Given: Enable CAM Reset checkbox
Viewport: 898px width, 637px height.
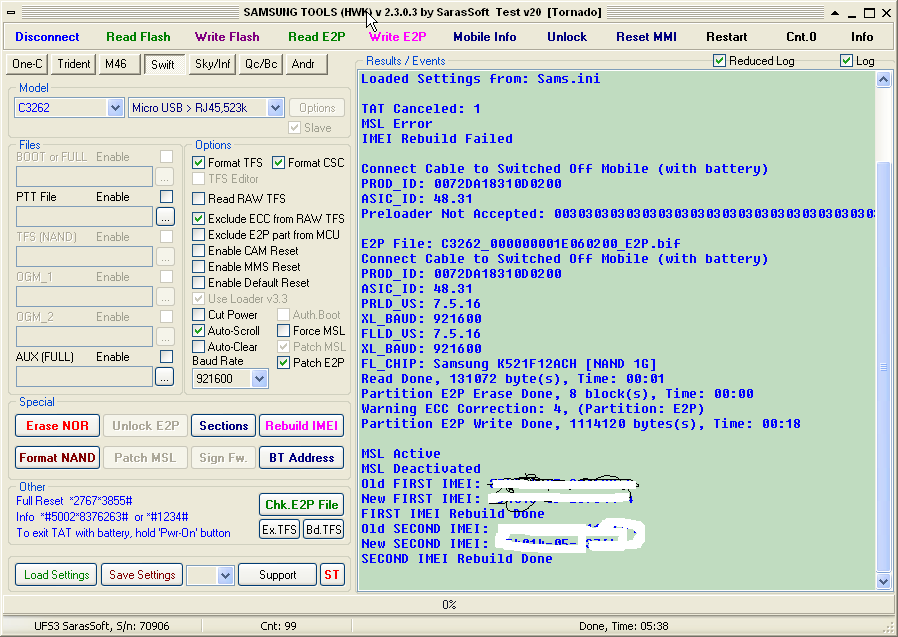Looking at the screenshot, I should coord(199,250).
